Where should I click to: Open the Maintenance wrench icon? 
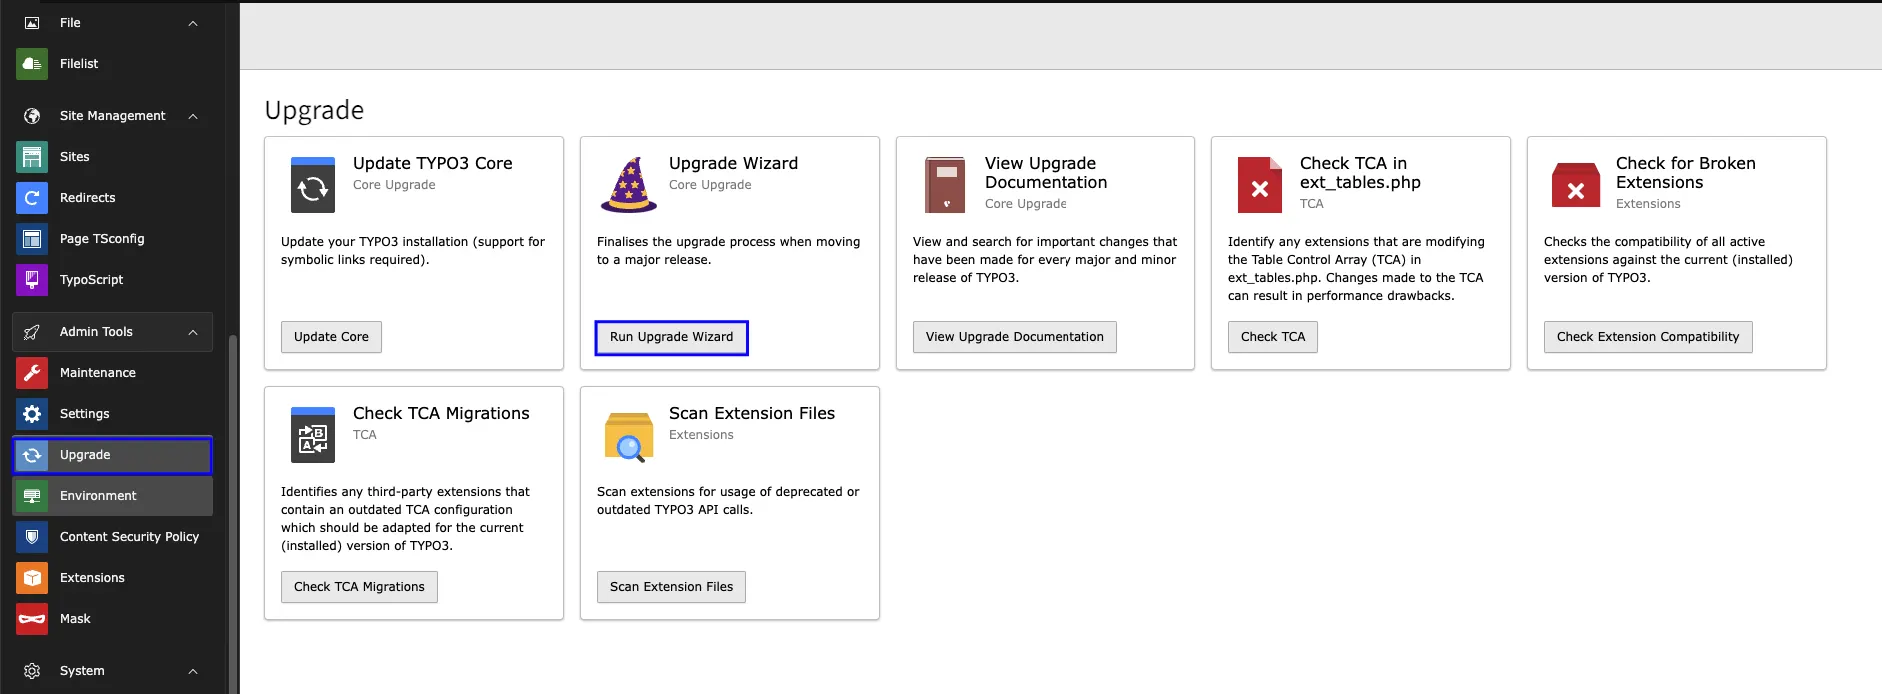pyautogui.click(x=32, y=373)
